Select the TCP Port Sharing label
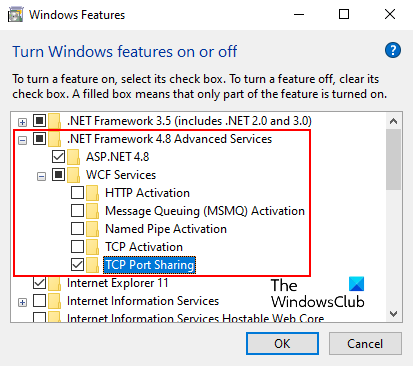This screenshot has width=413, height=366. click(150, 265)
